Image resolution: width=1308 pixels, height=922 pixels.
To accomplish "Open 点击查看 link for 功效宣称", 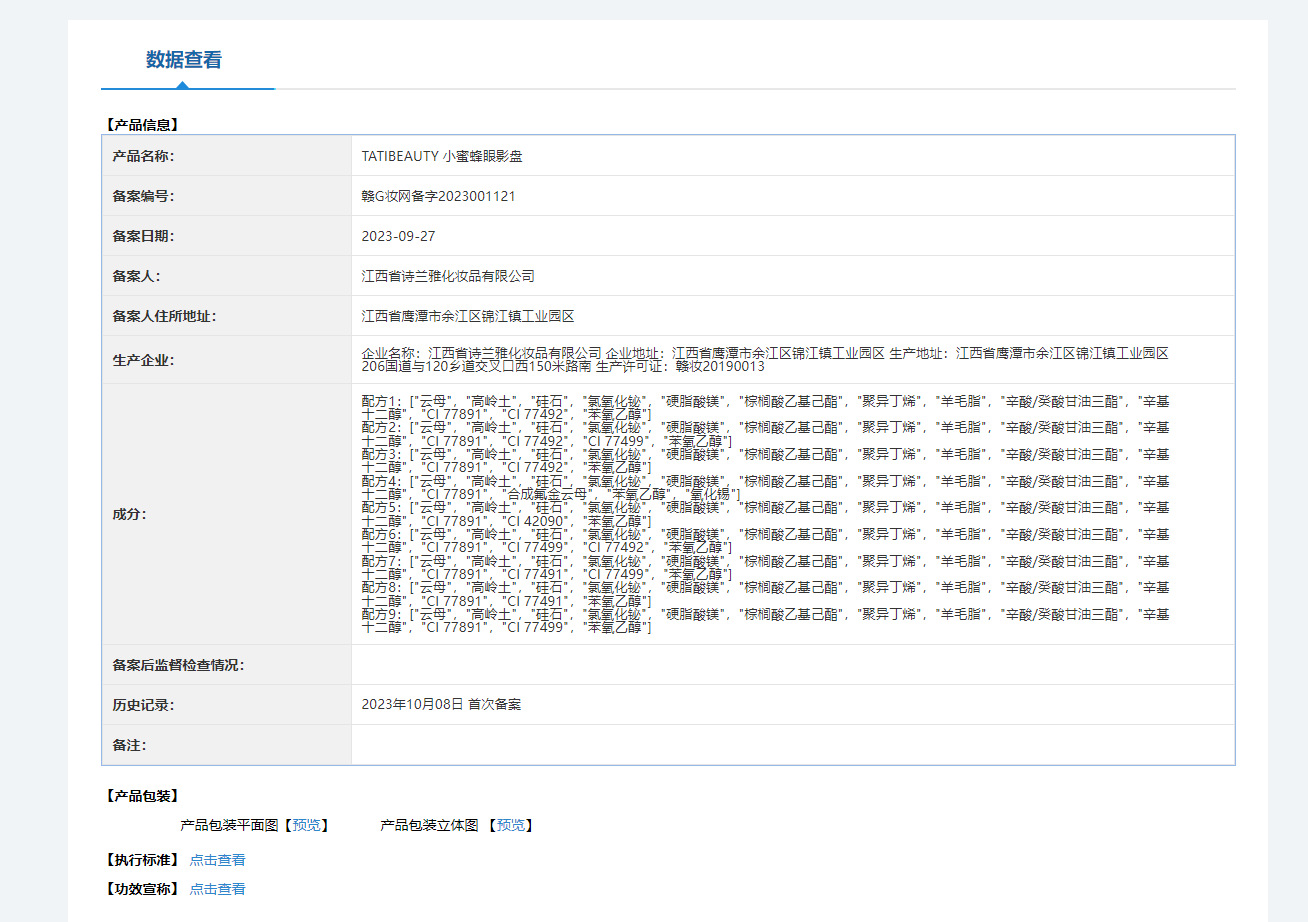I will (217, 889).
